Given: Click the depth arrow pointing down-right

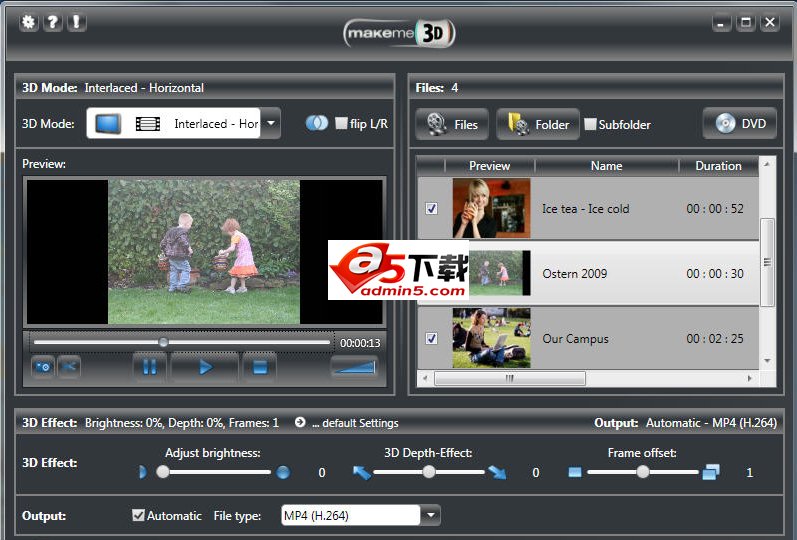Looking at the screenshot, I should (497, 472).
